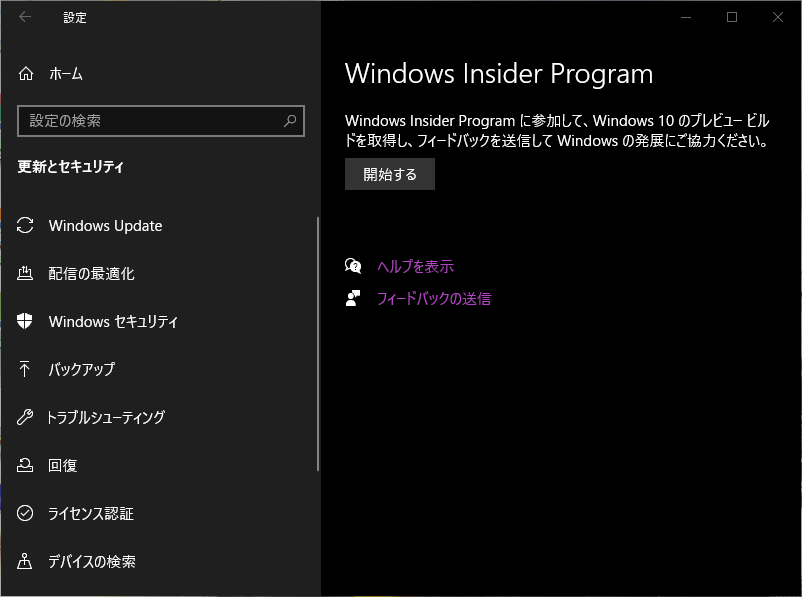Click the wrench icon for トラブルシューティング
Screen dimensions: 802x597
point(25,417)
